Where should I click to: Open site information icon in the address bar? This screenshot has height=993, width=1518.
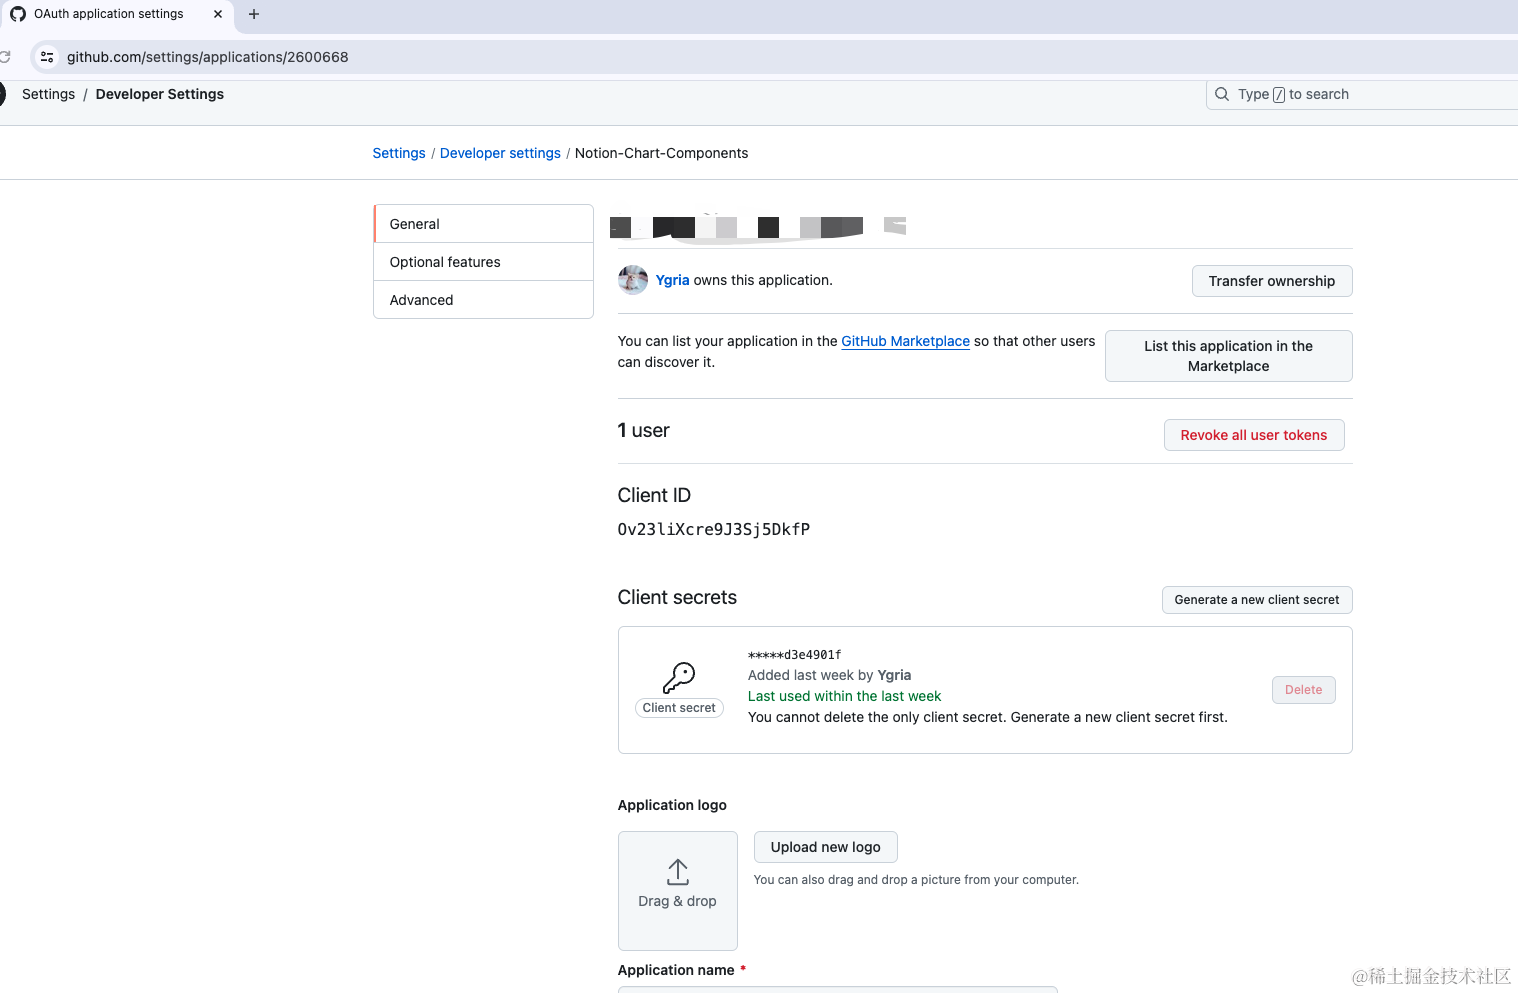pyautogui.click(x=47, y=57)
